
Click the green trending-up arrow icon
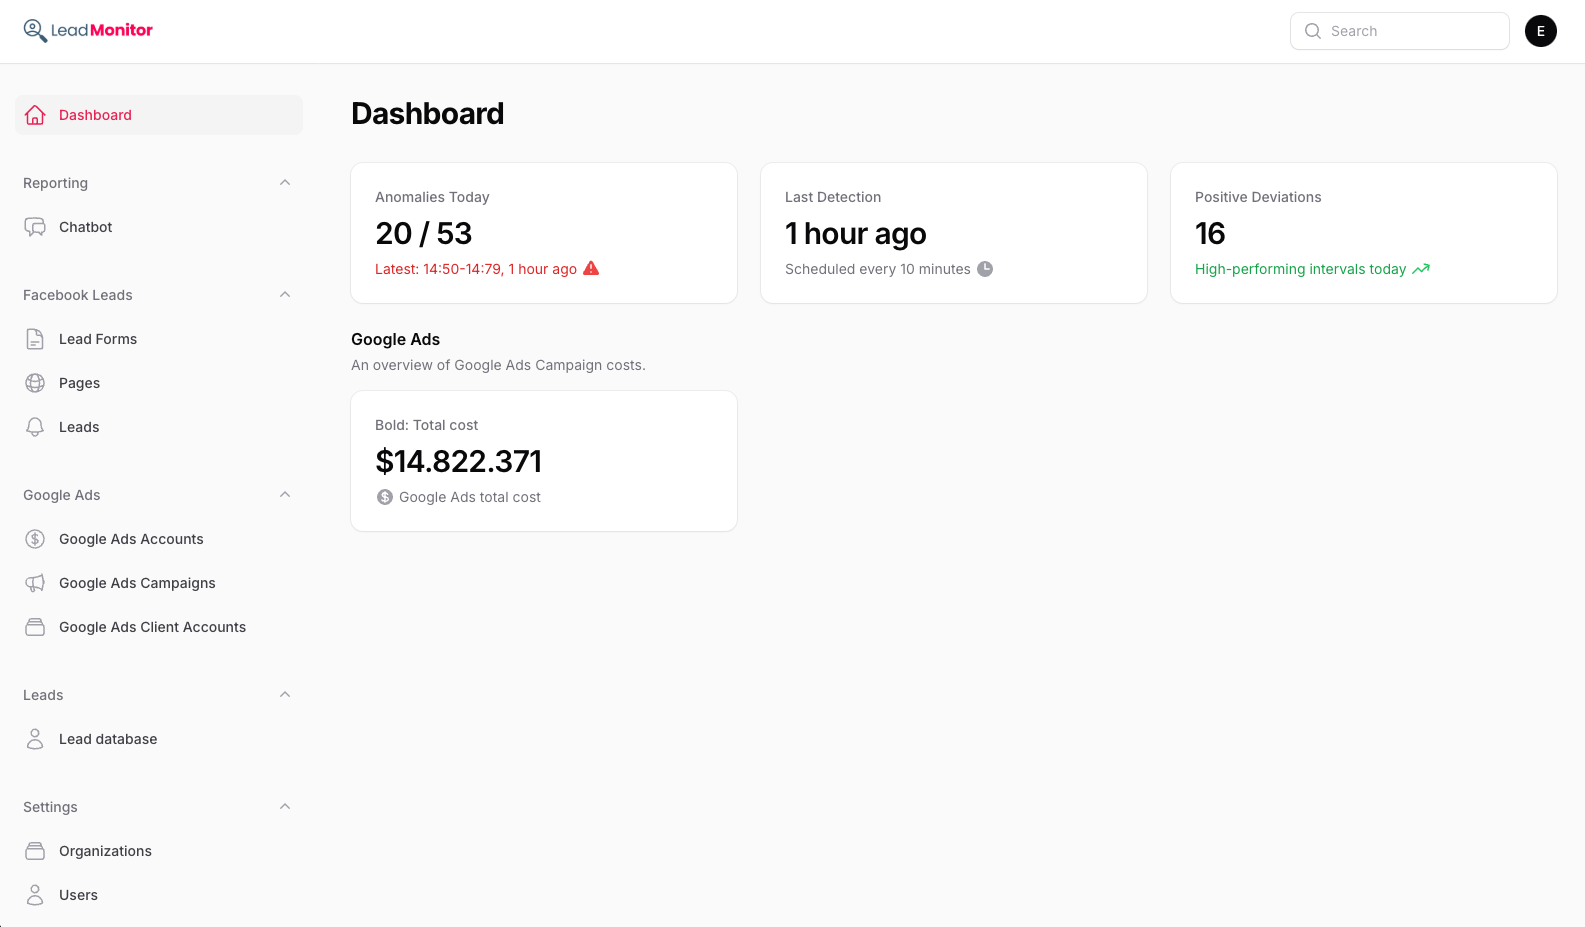pos(1421,269)
